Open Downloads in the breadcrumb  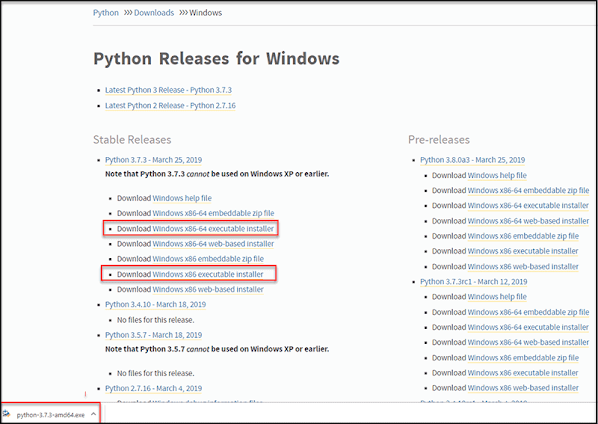(x=154, y=13)
